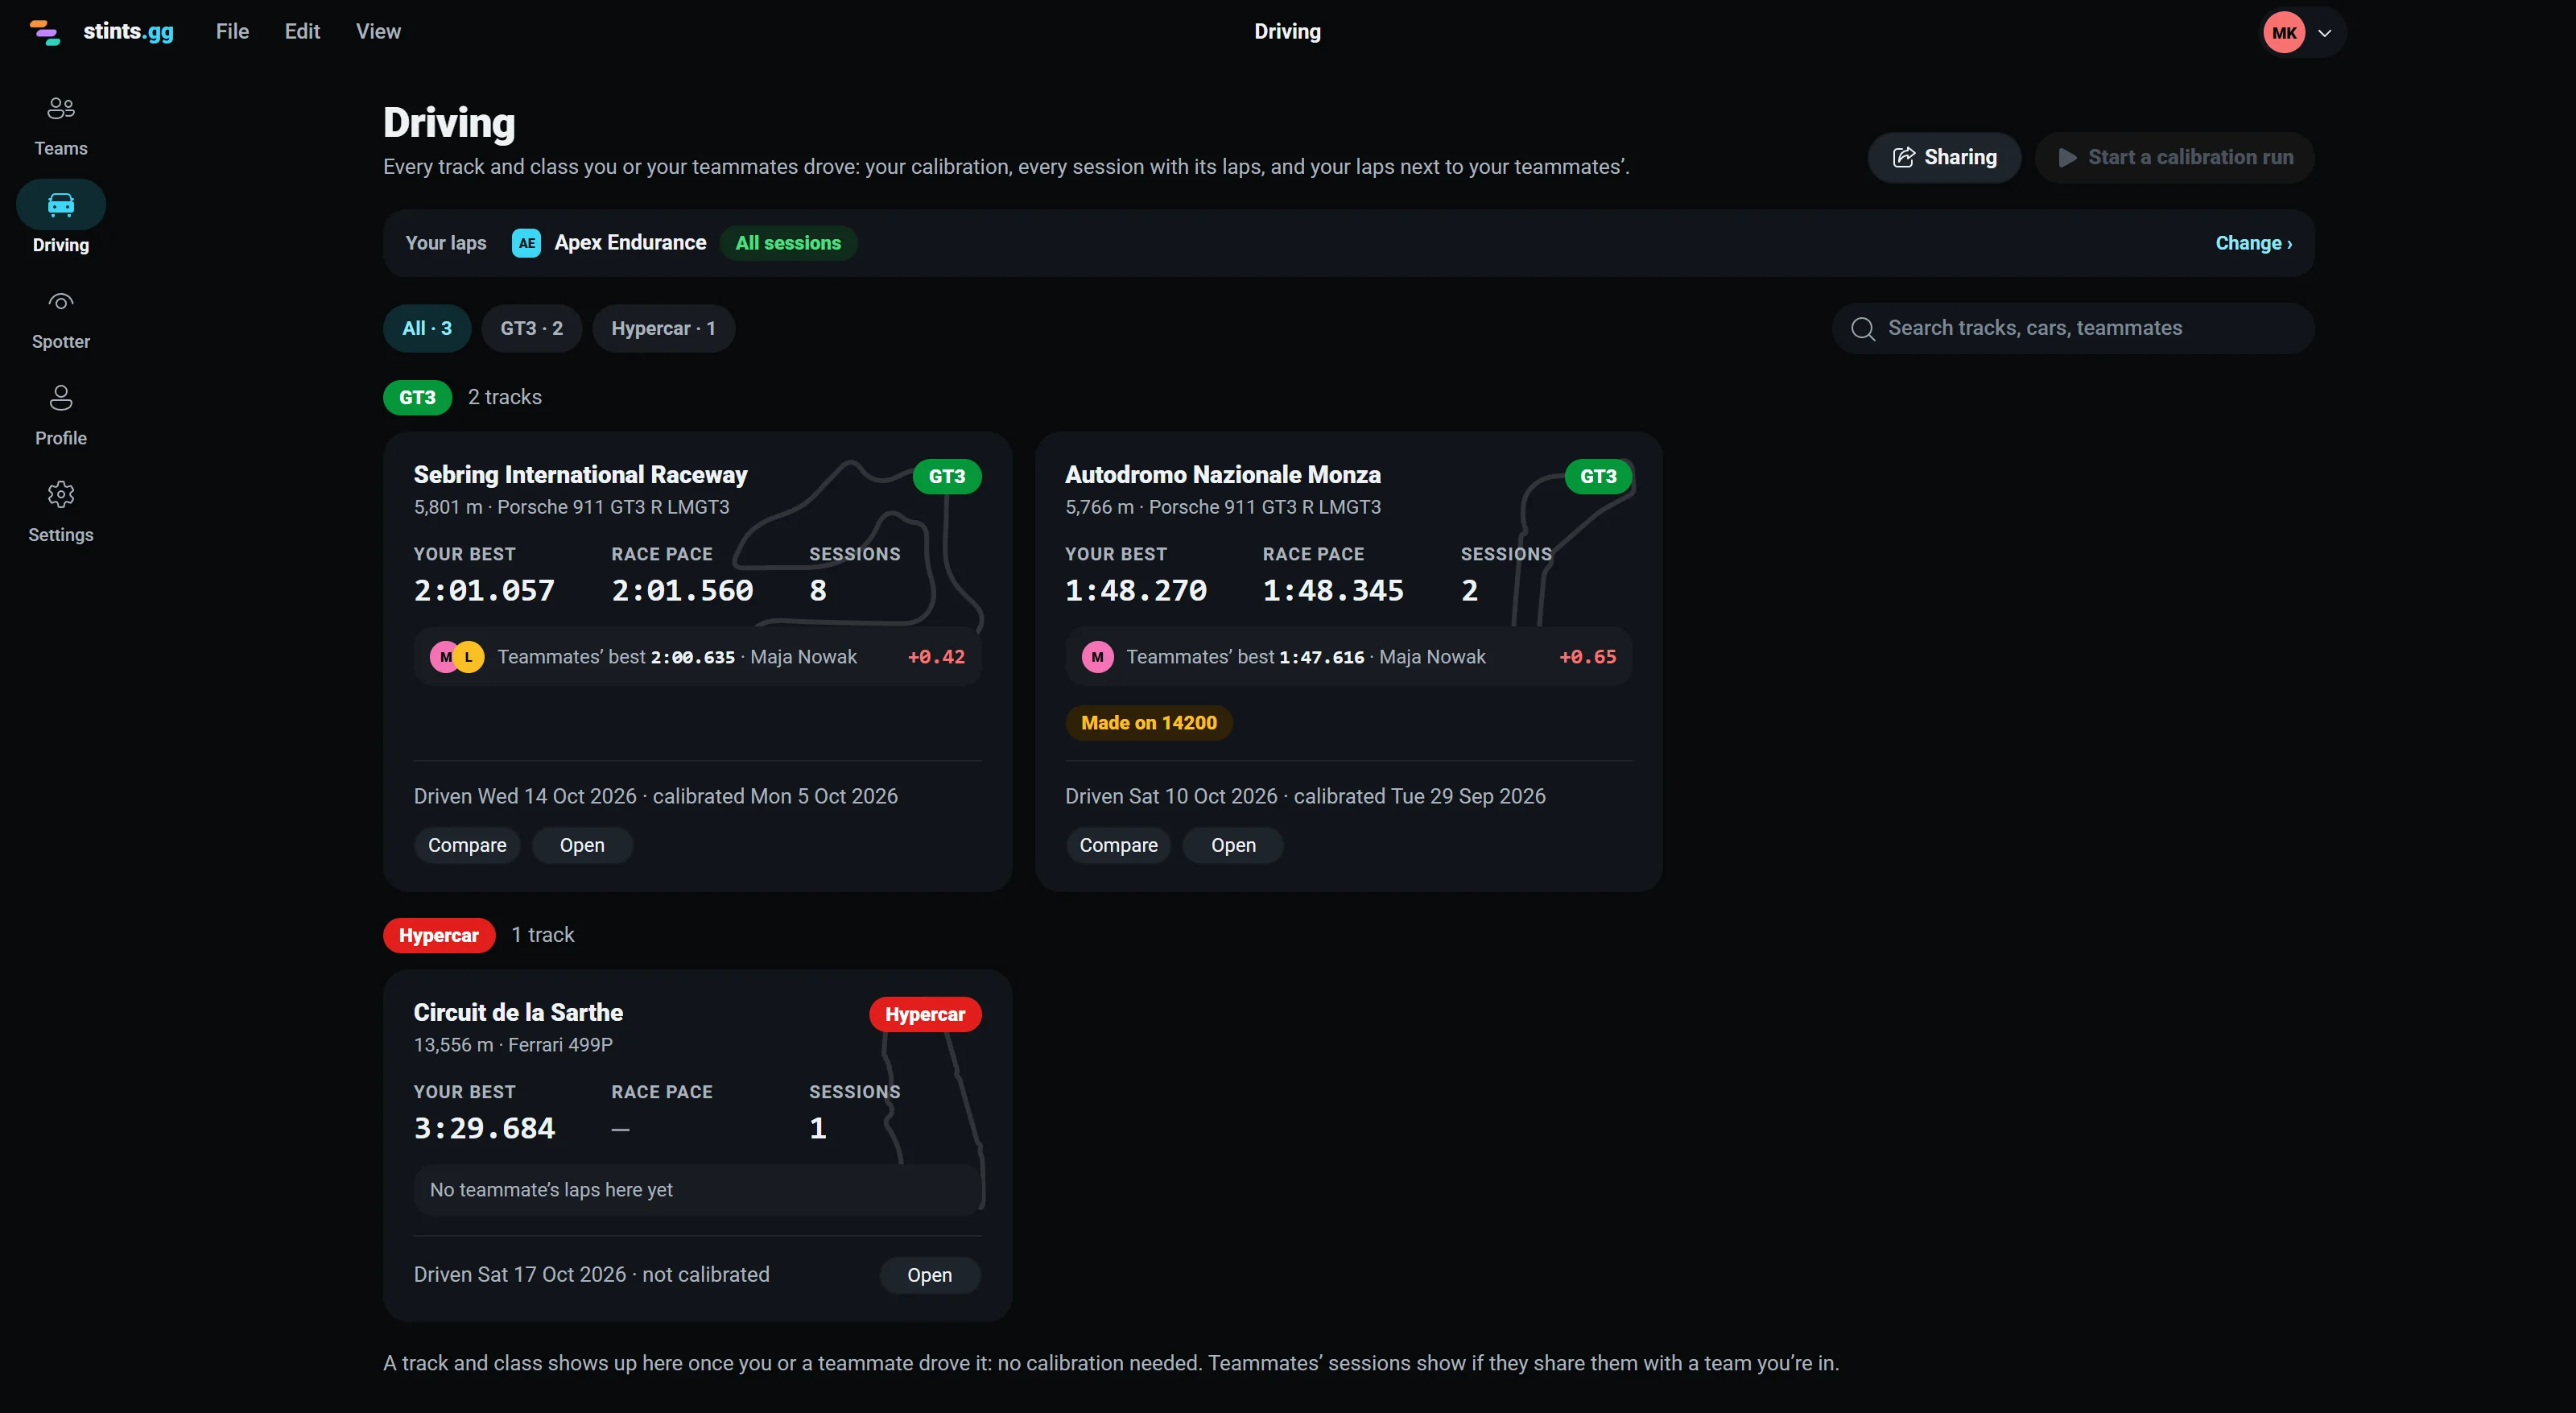The width and height of the screenshot is (2576, 1413).
Task: Open the Teams sidebar section
Action: pyautogui.click(x=61, y=126)
